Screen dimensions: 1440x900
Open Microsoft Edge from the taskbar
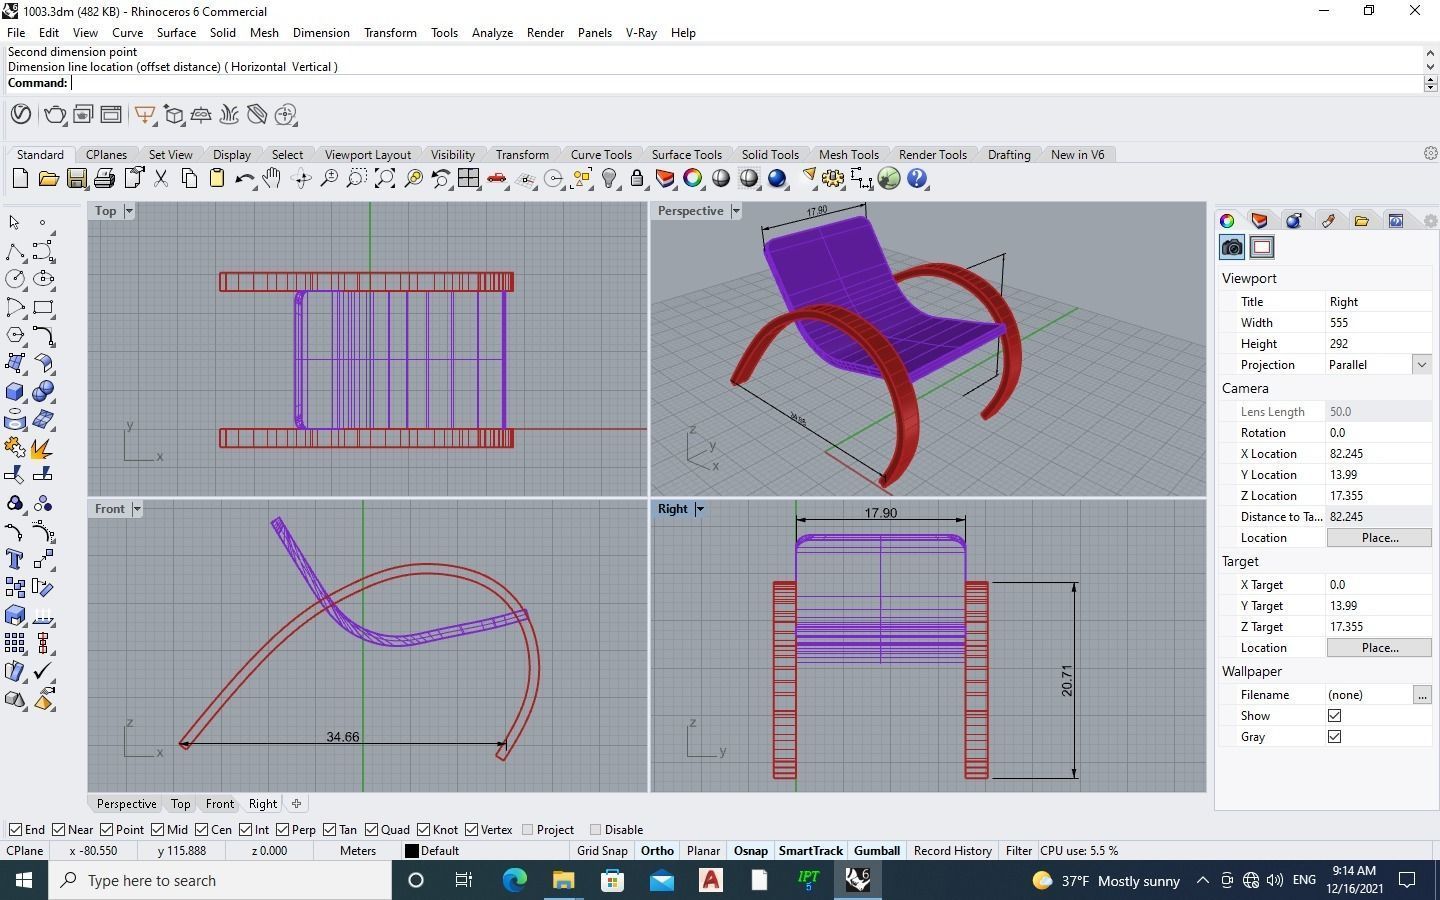514,880
